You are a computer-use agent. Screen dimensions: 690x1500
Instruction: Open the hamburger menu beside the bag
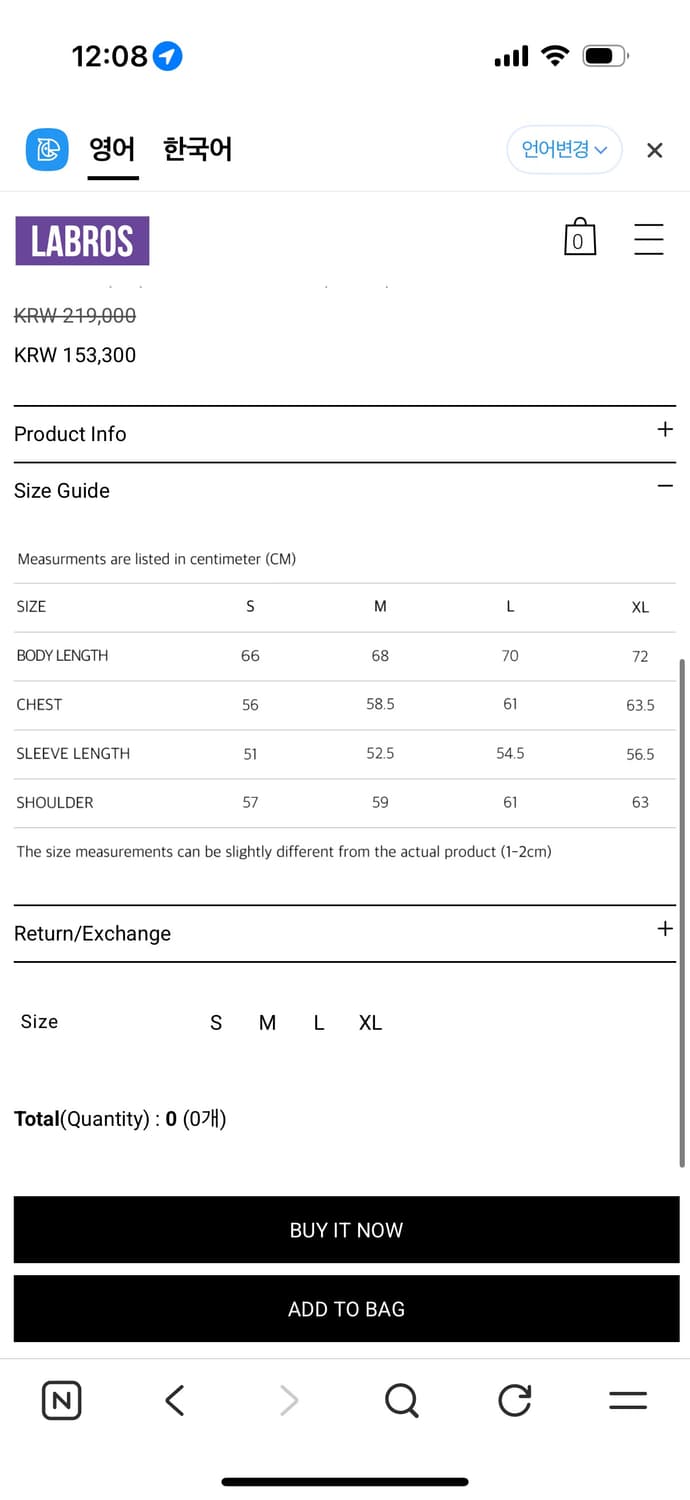point(648,239)
